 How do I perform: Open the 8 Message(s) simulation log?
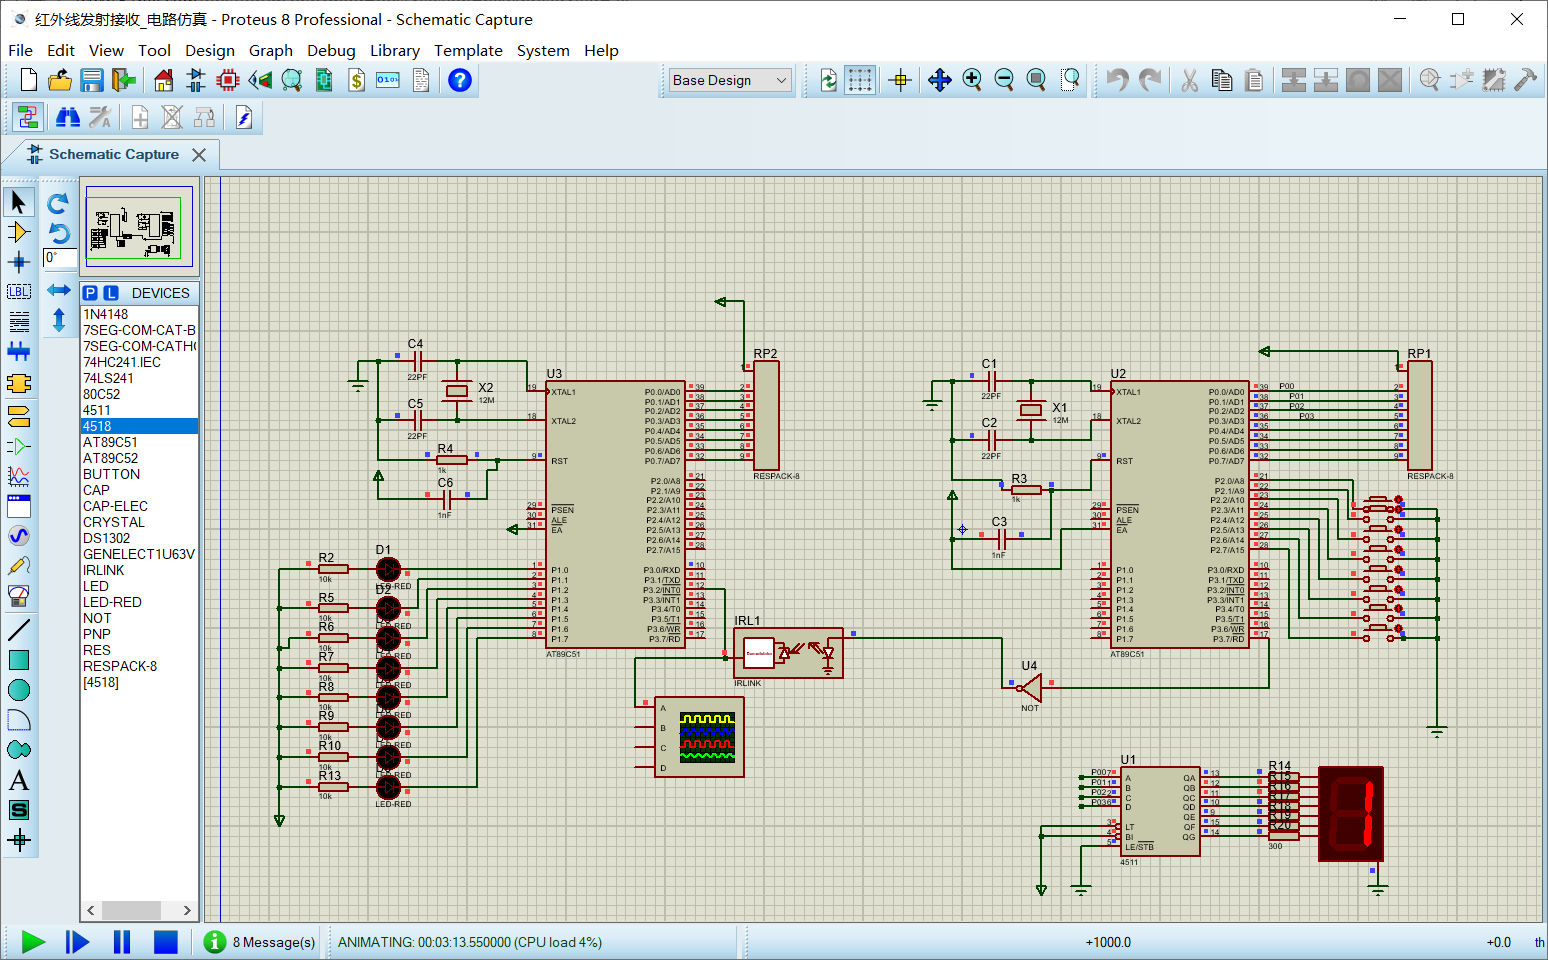[260, 942]
